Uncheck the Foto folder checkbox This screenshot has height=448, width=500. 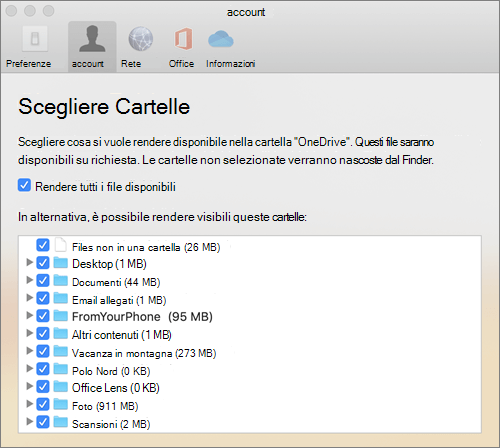(x=43, y=404)
